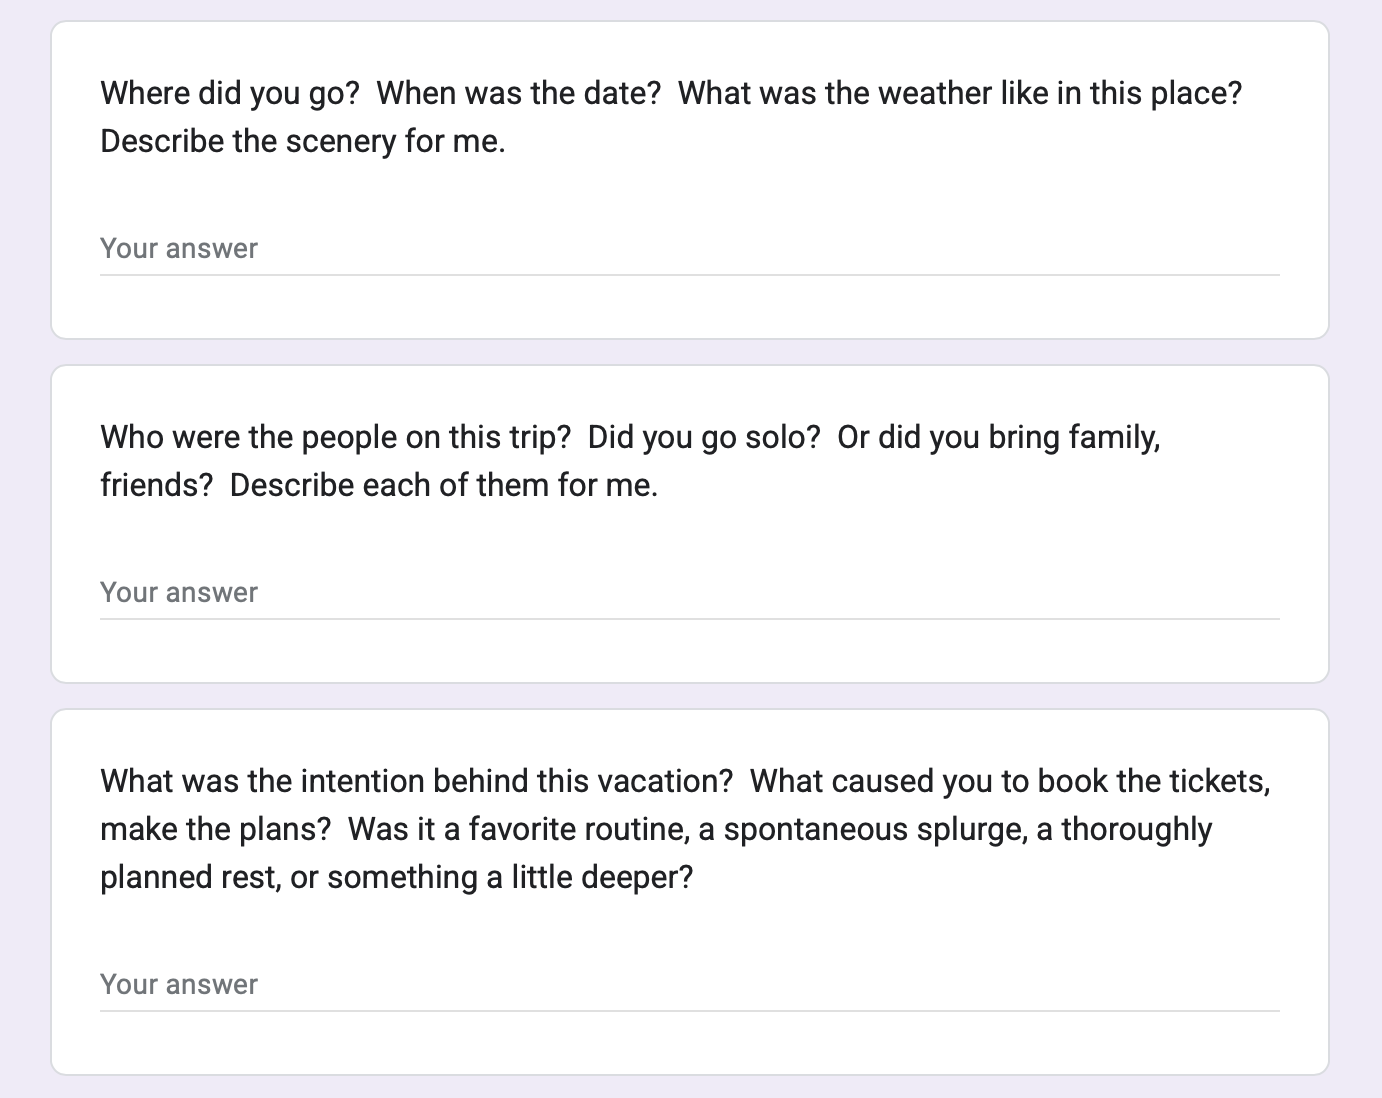Screen dimensions: 1382x1098
Task: Click 'Or did you bring family,' text
Action: pyautogui.click(x=999, y=437)
